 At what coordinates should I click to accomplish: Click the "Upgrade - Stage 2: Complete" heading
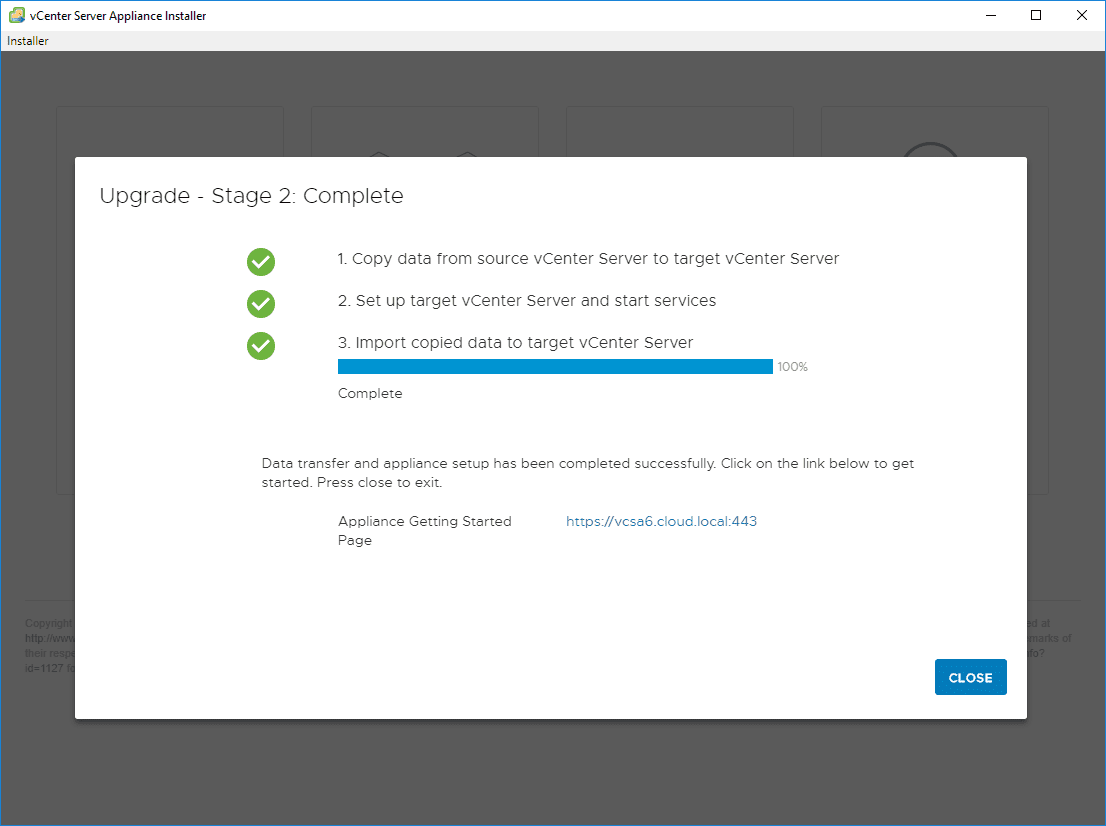tap(251, 195)
